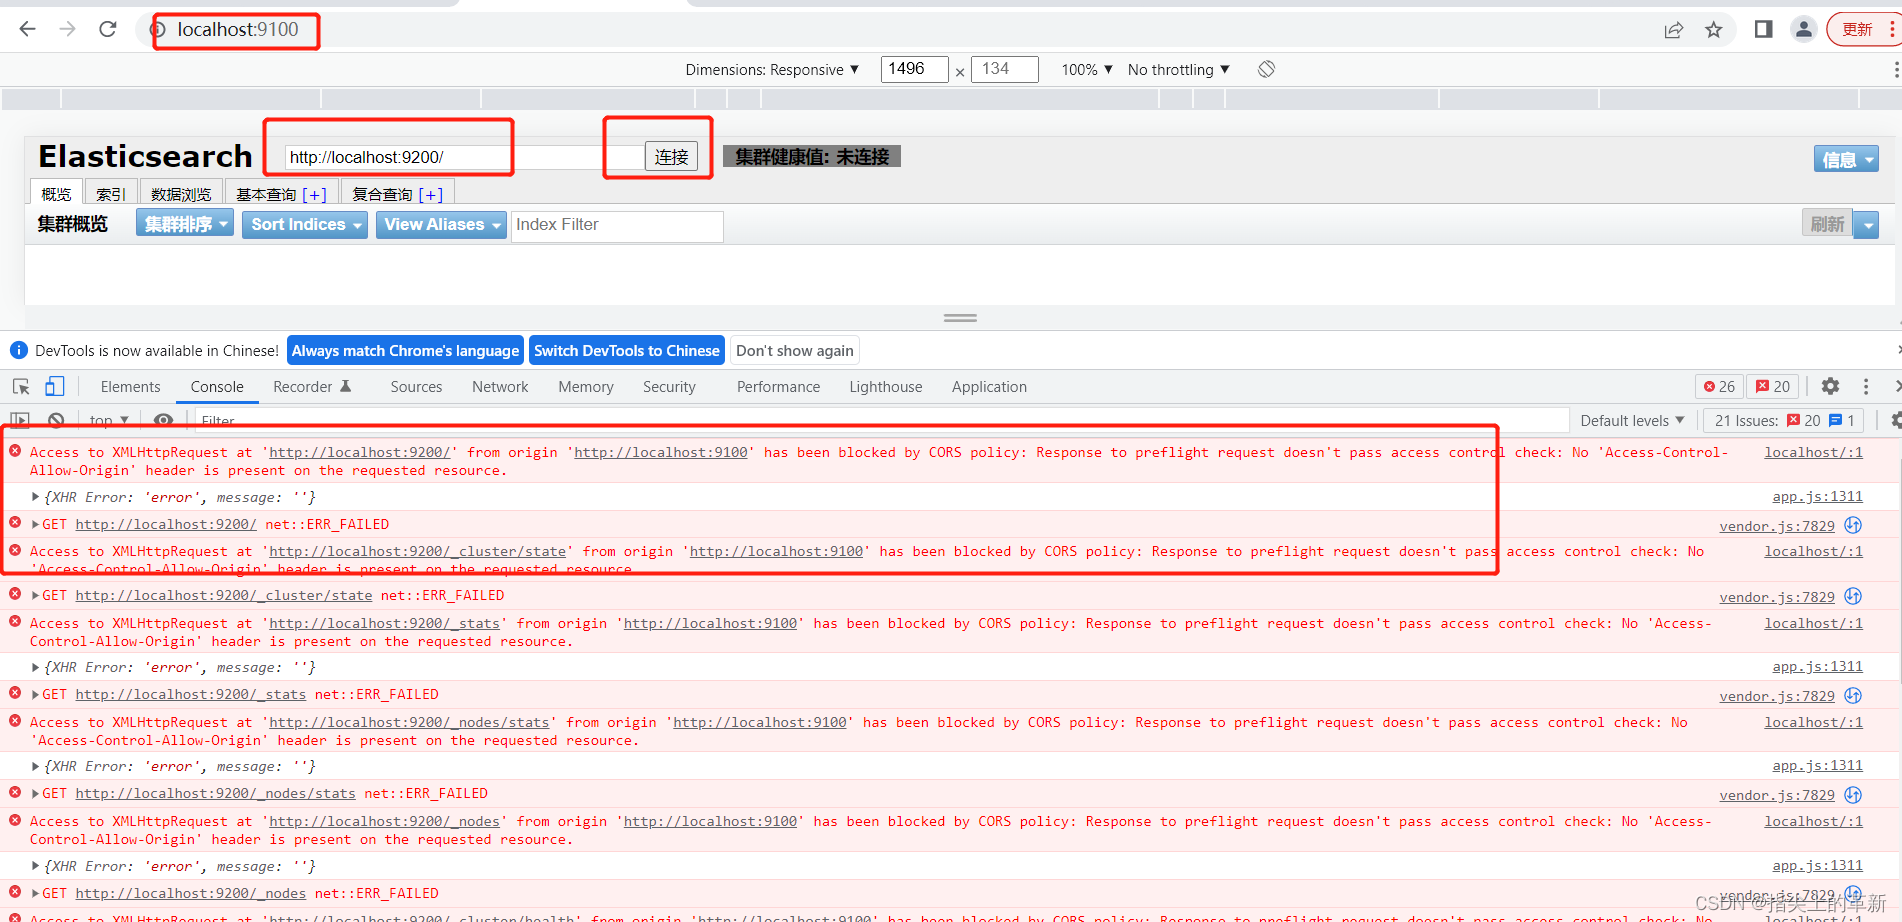Screen dimensions: 1902x922
Task: Open initiator icon for GET _cluster/state request
Action: 1853,596
